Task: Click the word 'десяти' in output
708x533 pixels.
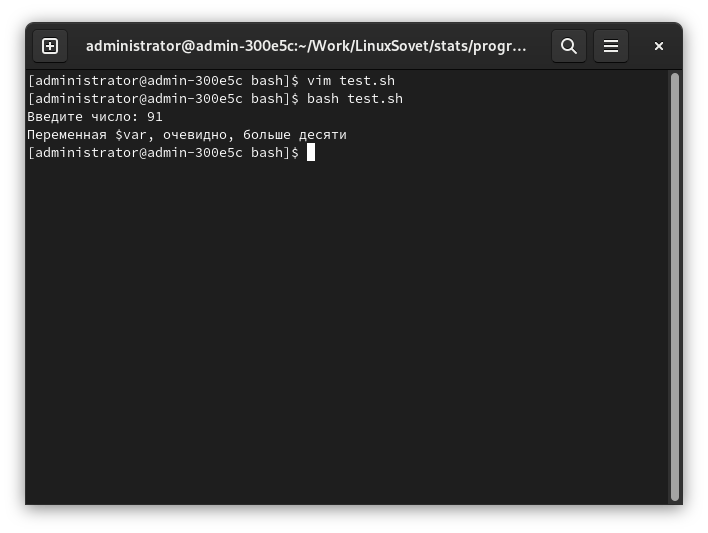Action: click(x=323, y=134)
